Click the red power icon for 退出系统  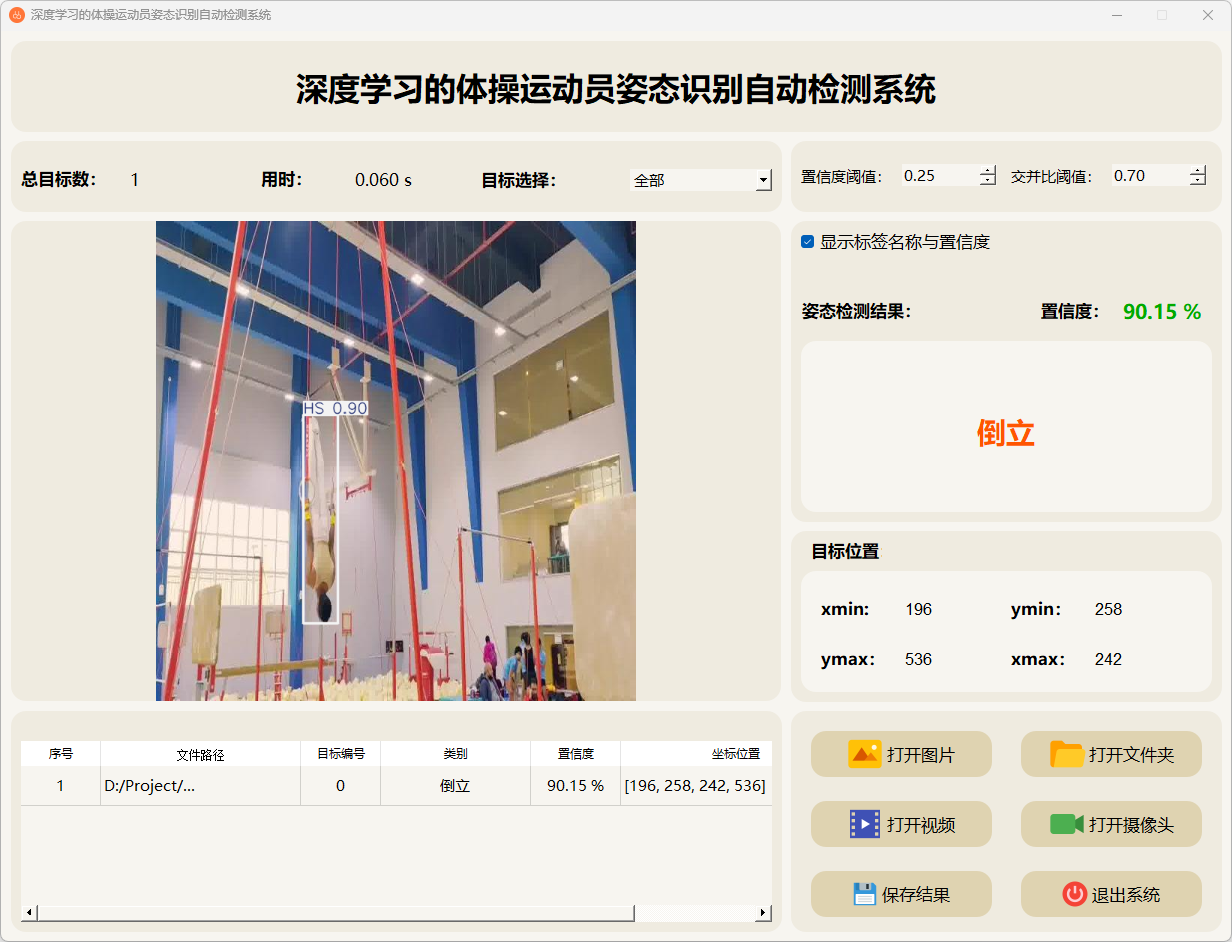click(x=1074, y=894)
